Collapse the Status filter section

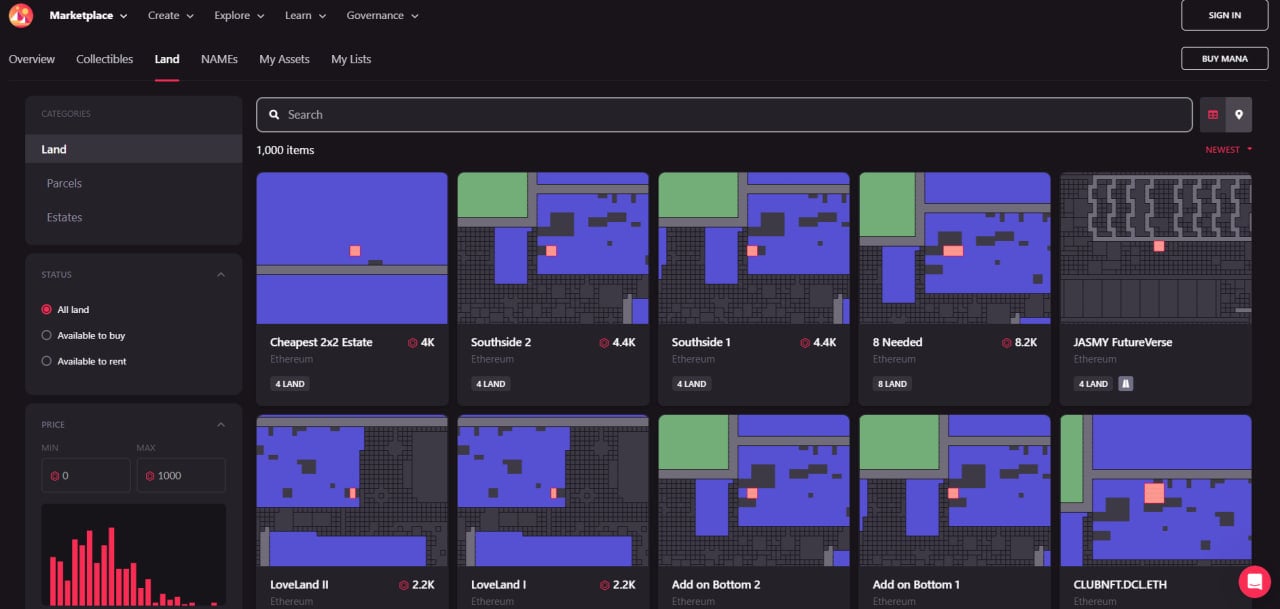(221, 275)
